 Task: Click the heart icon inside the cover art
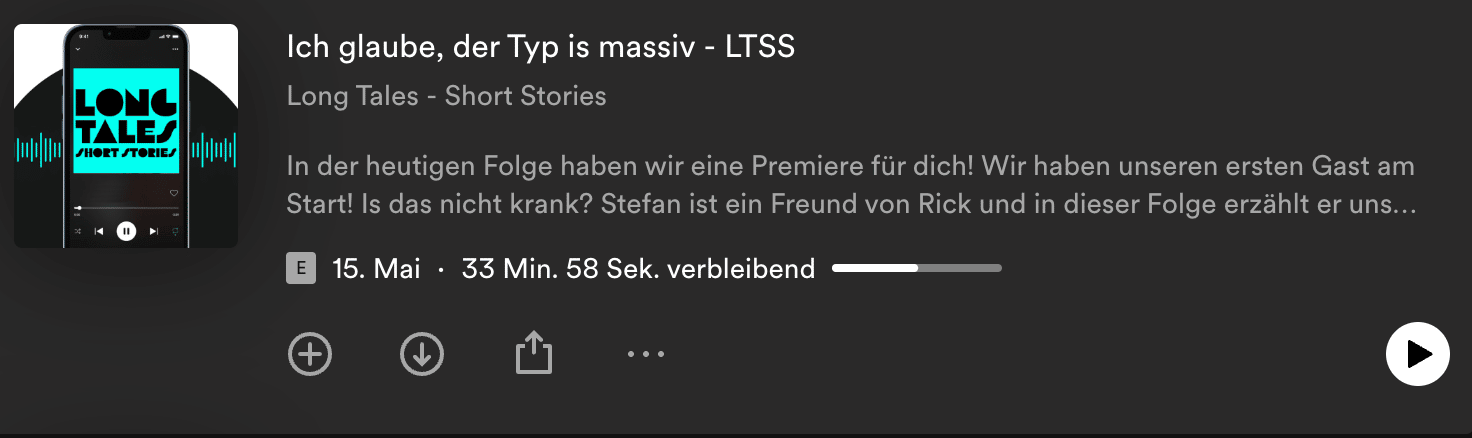coord(173,193)
